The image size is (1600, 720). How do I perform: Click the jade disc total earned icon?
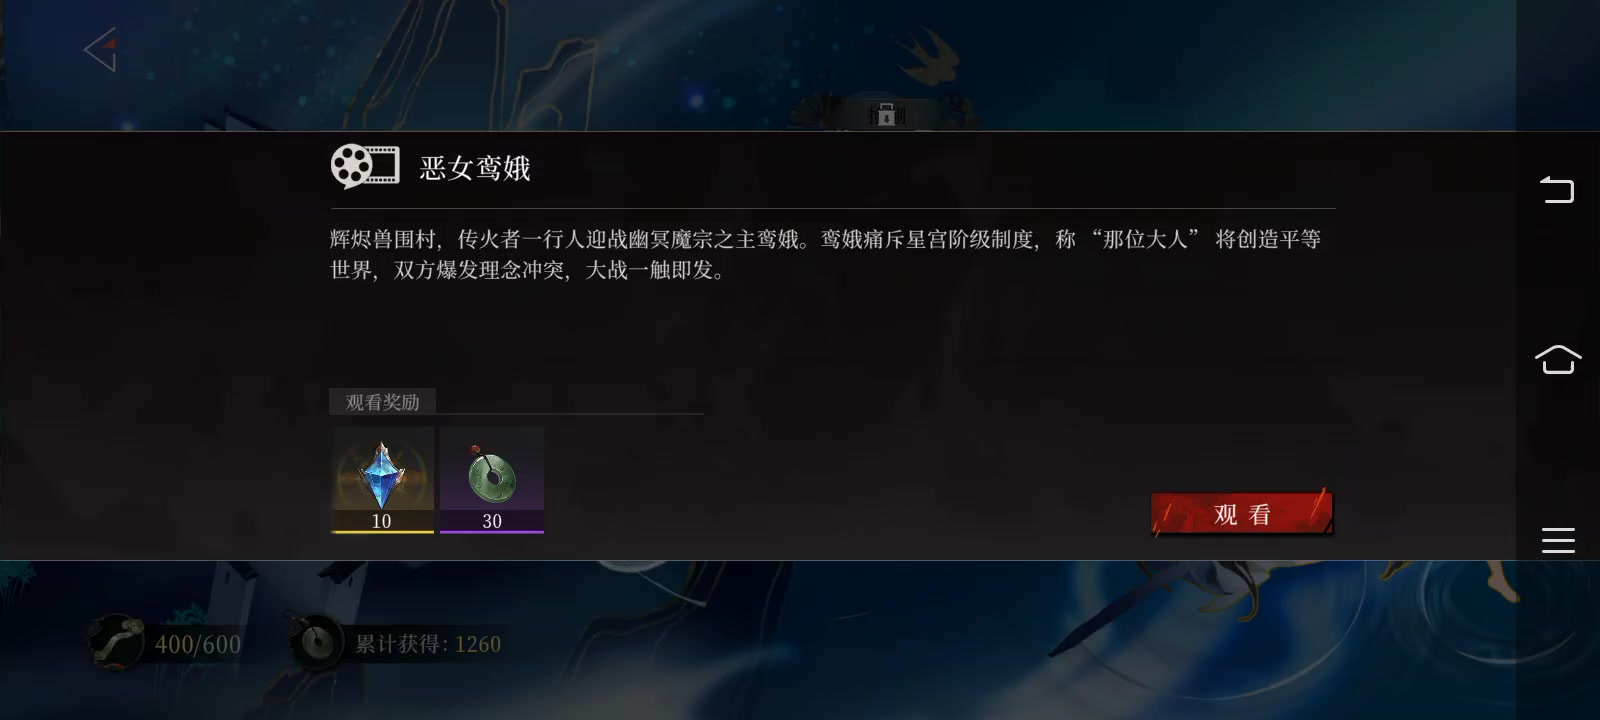[x=318, y=642]
